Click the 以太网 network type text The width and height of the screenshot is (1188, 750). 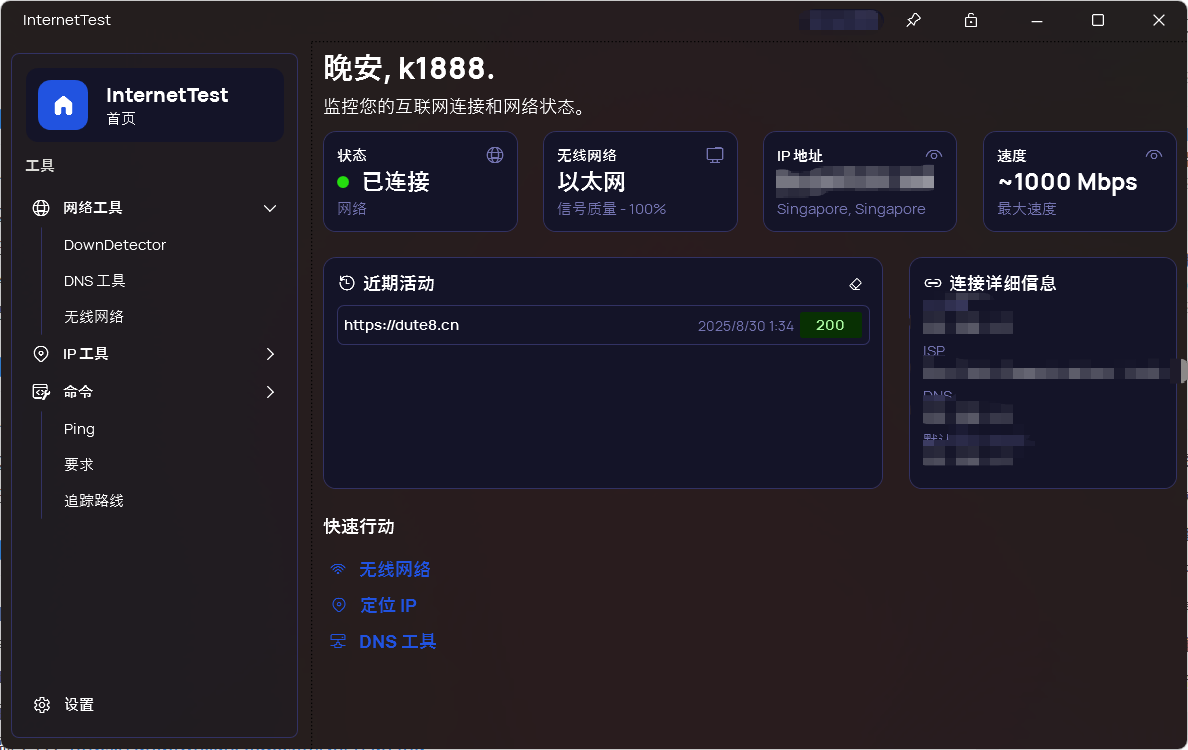(592, 182)
